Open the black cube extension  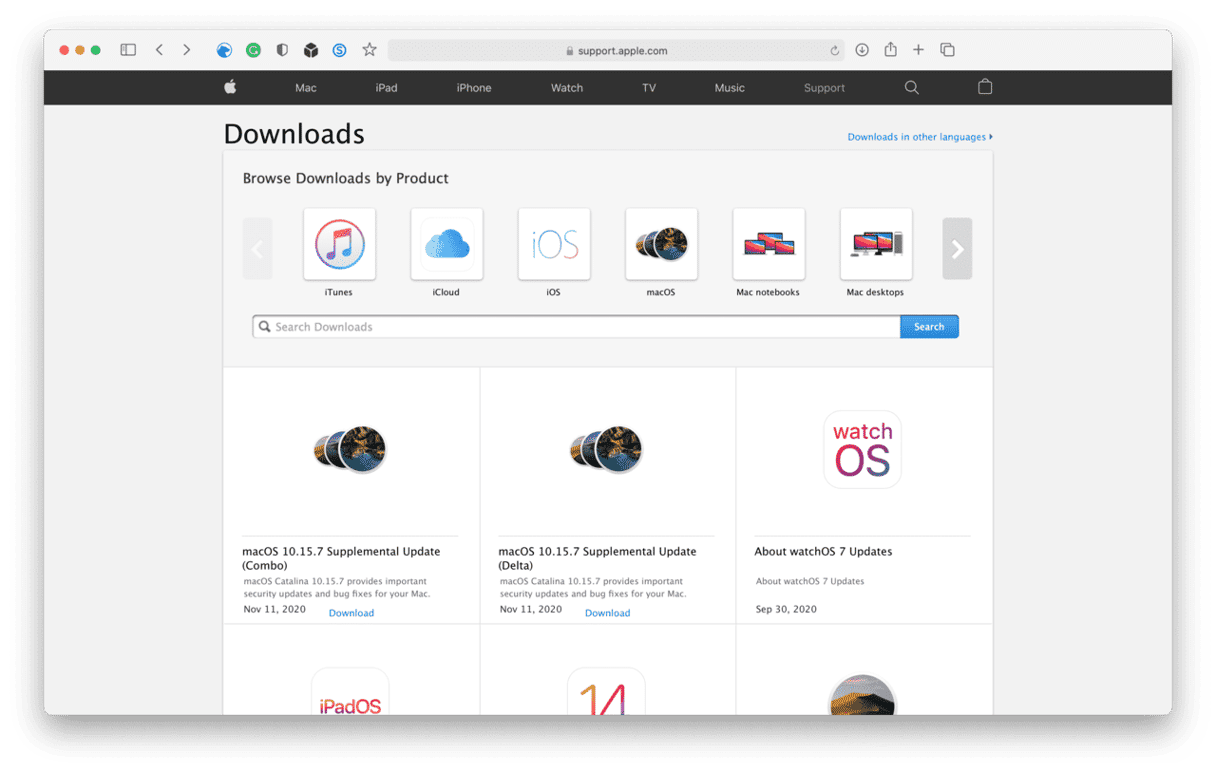tap(311, 50)
